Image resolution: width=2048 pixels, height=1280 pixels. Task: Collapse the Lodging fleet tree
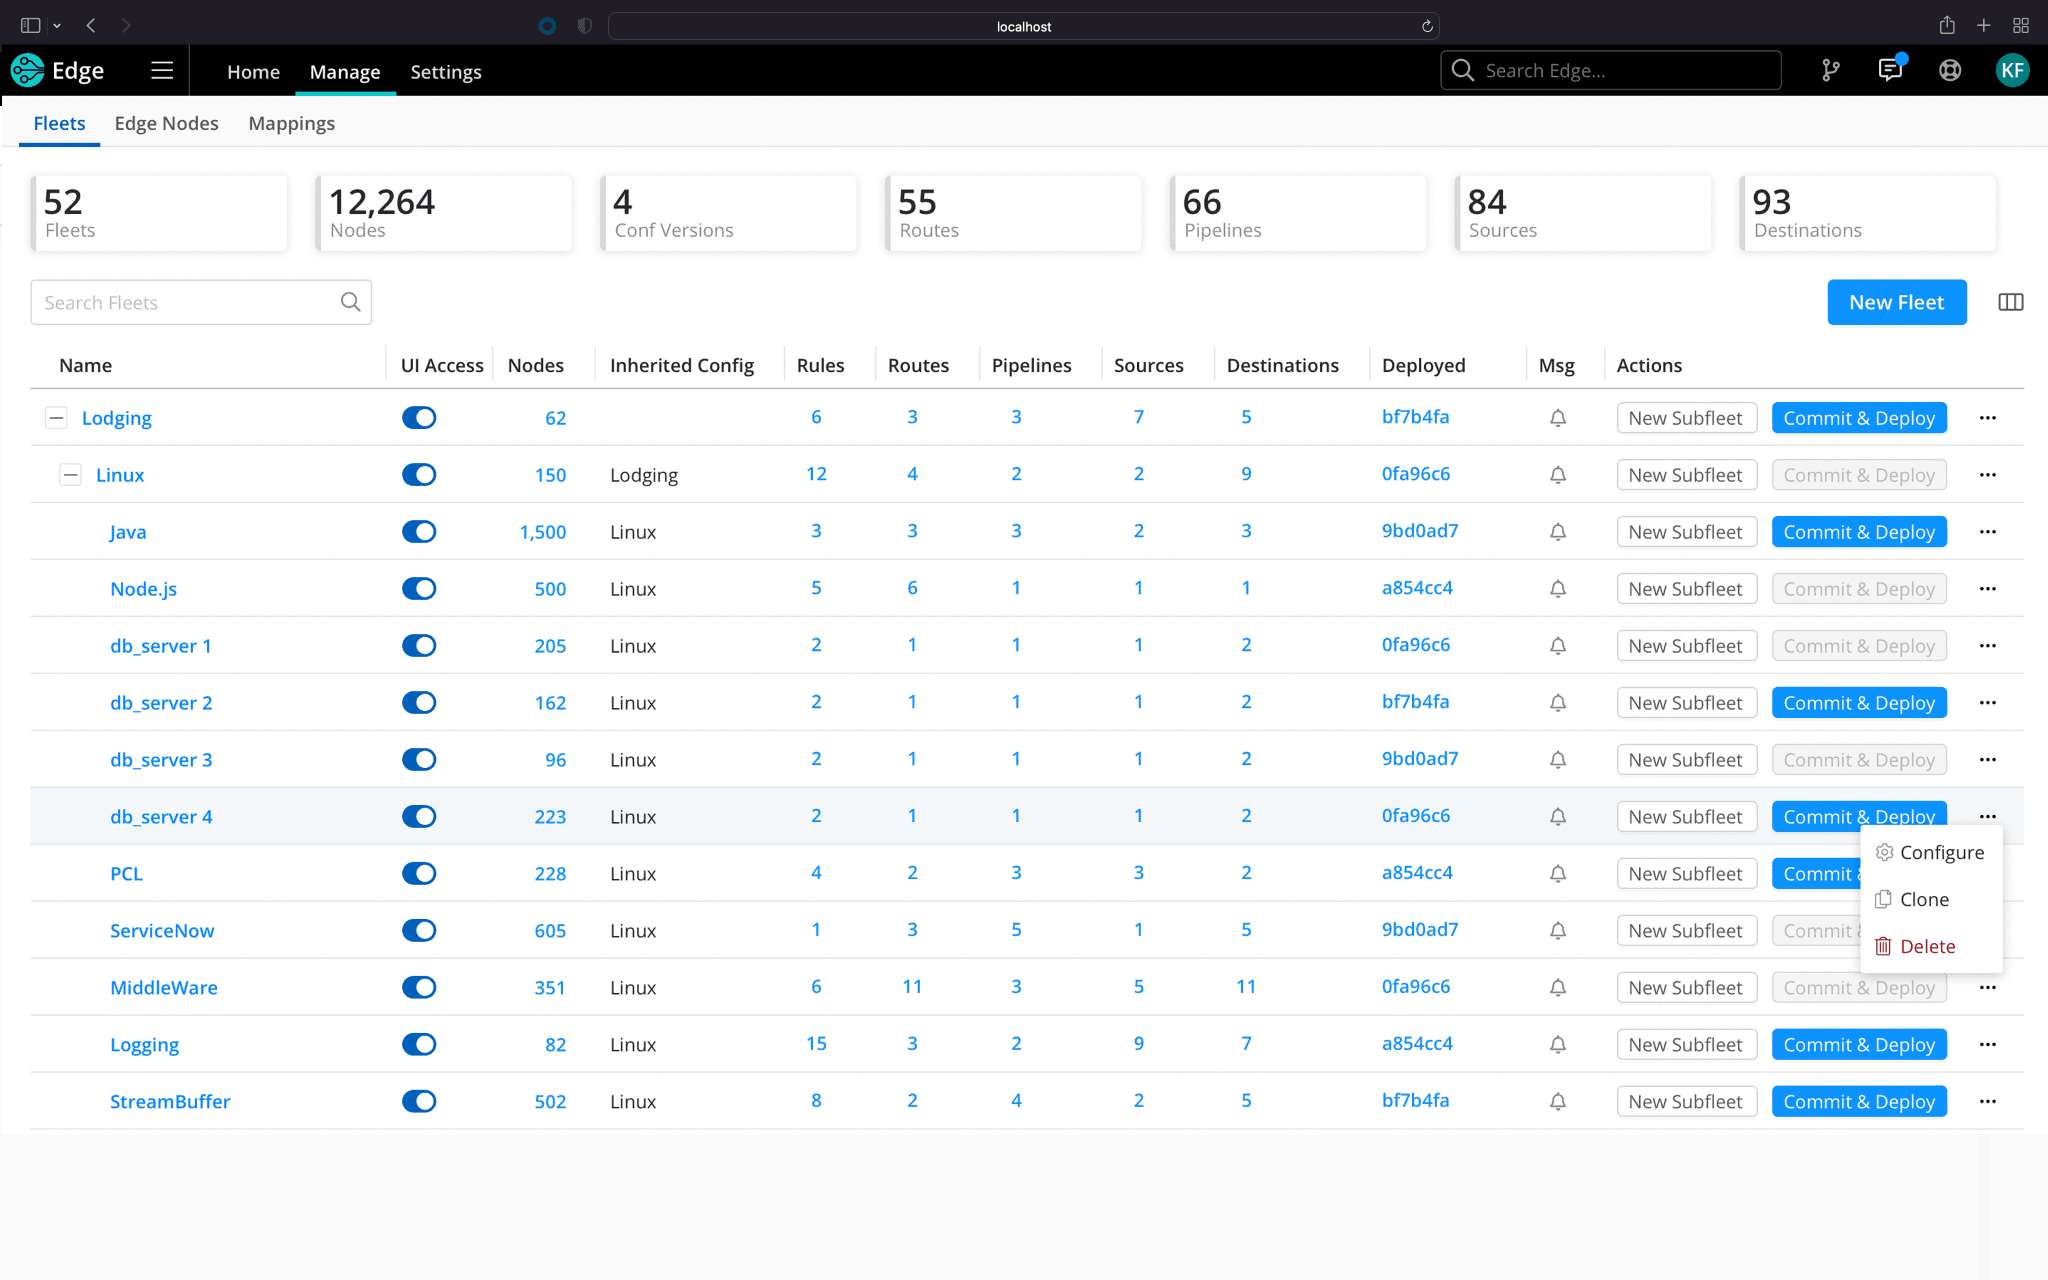click(56, 418)
